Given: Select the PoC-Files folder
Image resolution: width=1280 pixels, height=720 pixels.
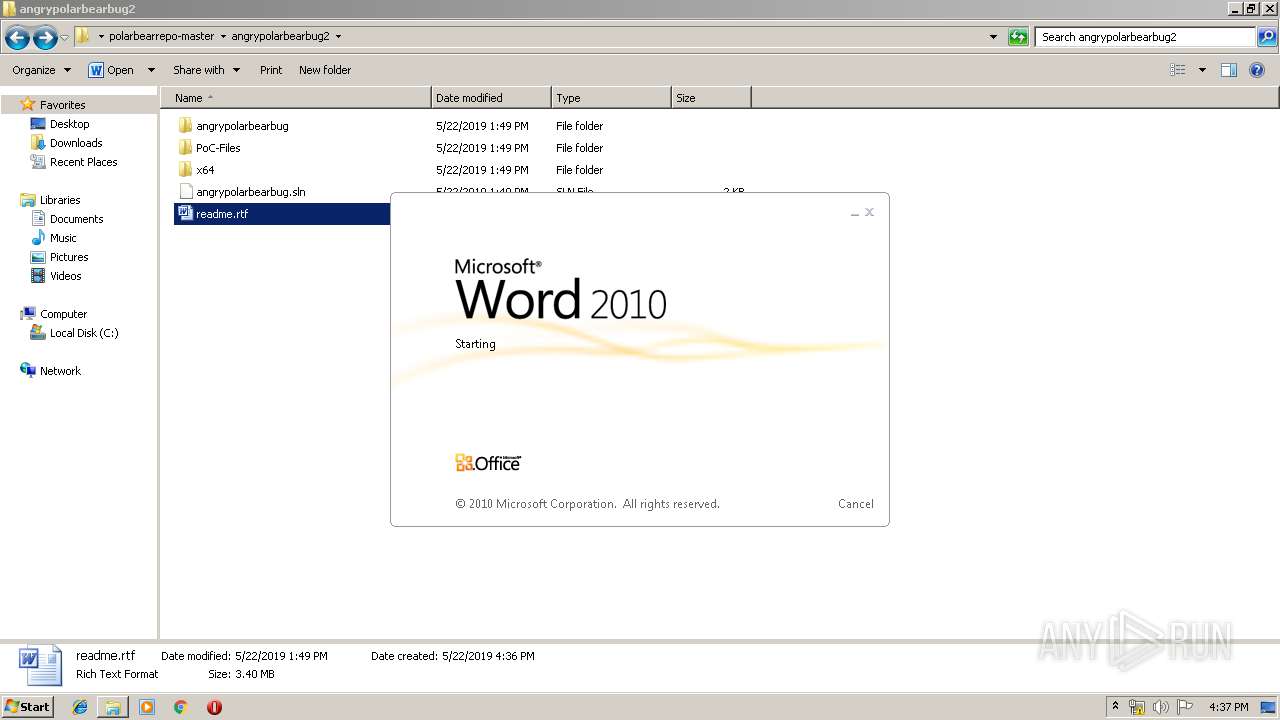Looking at the screenshot, I should pos(218,148).
